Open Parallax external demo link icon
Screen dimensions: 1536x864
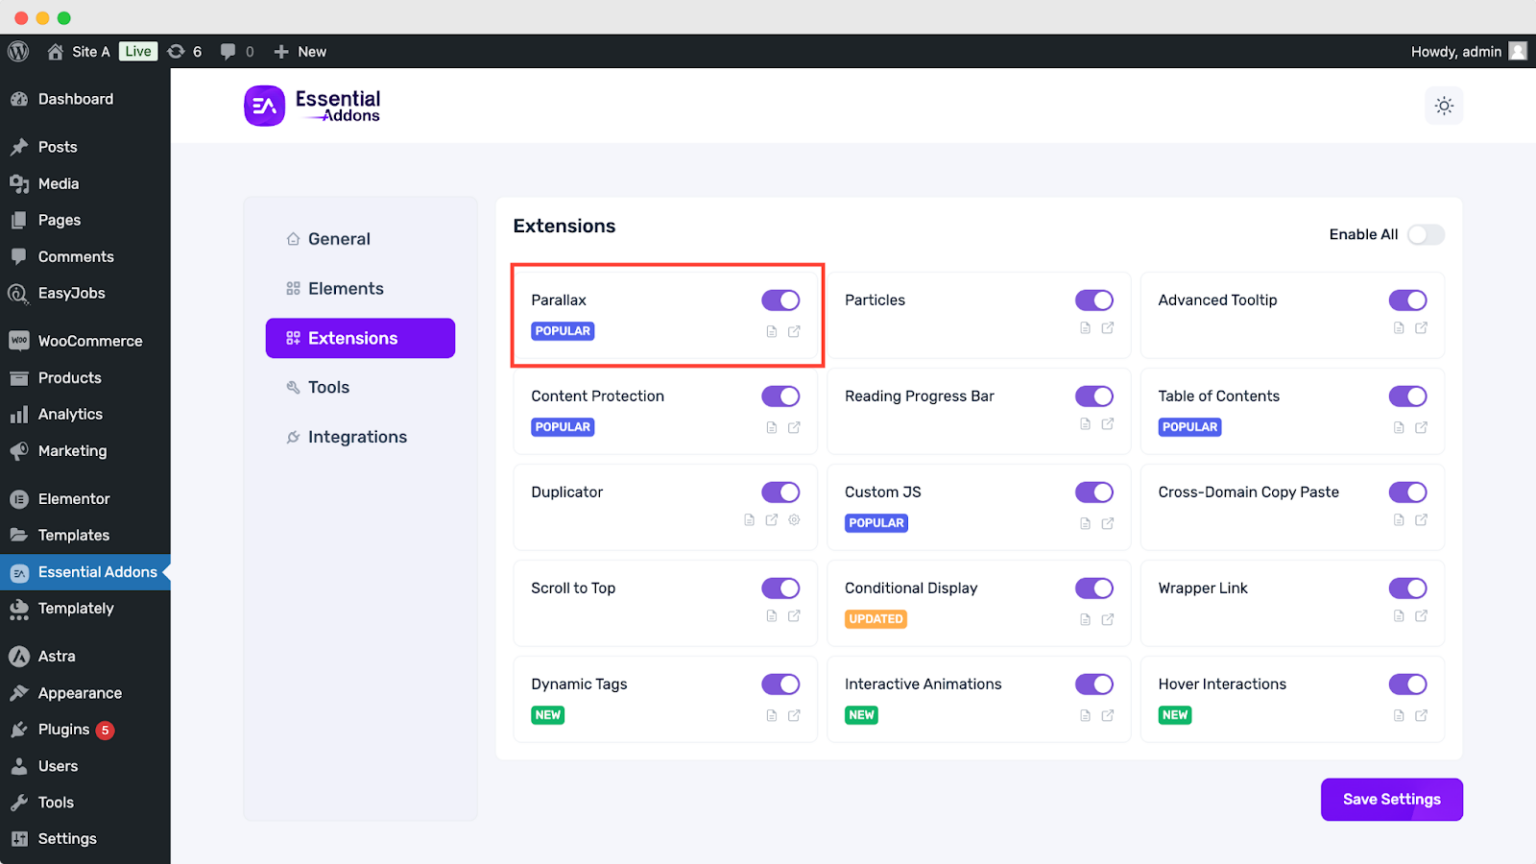coord(794,332)
